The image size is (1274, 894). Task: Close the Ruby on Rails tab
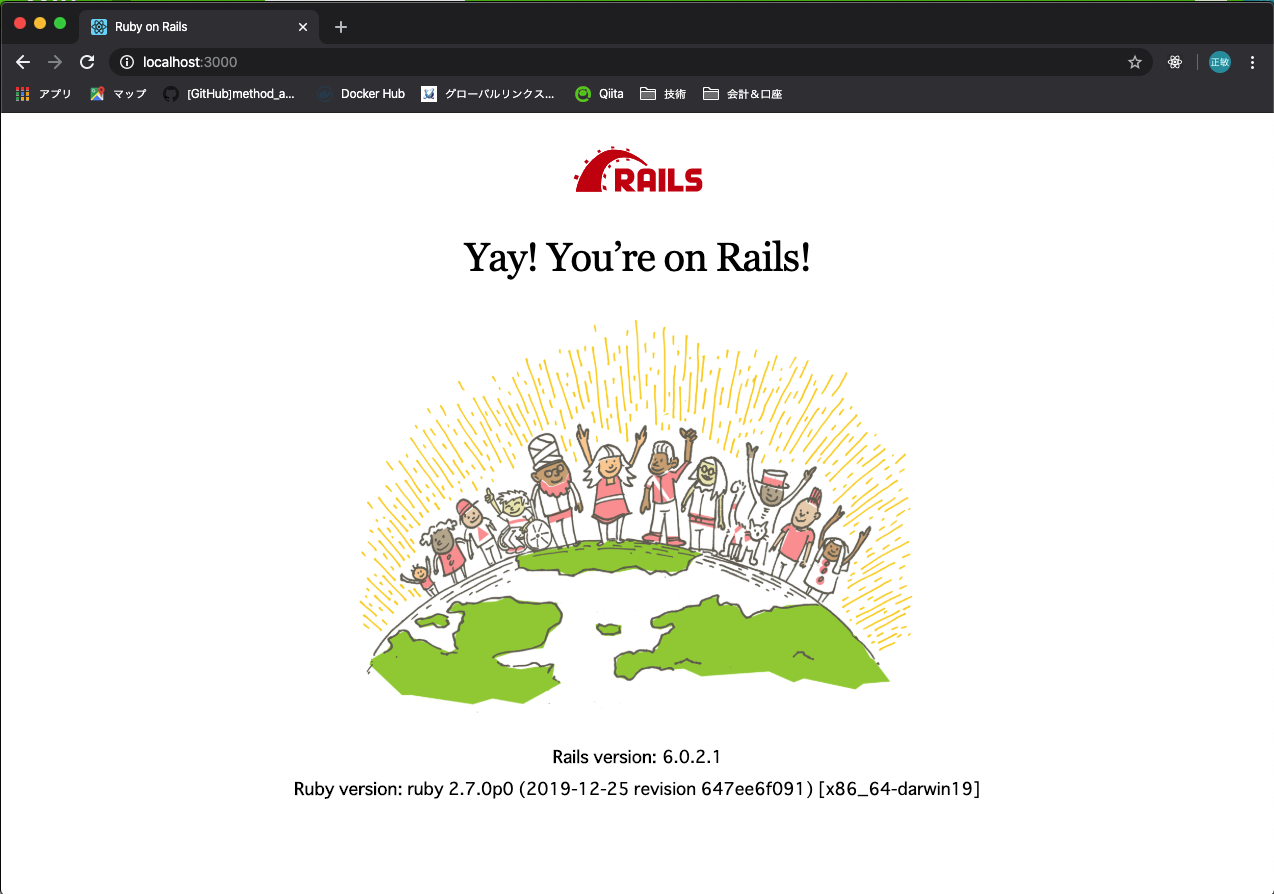tap(303, 27)
